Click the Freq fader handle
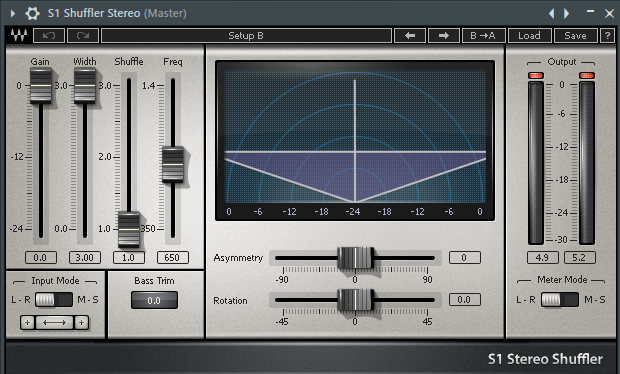620x374 pixels. click(173, 164)
